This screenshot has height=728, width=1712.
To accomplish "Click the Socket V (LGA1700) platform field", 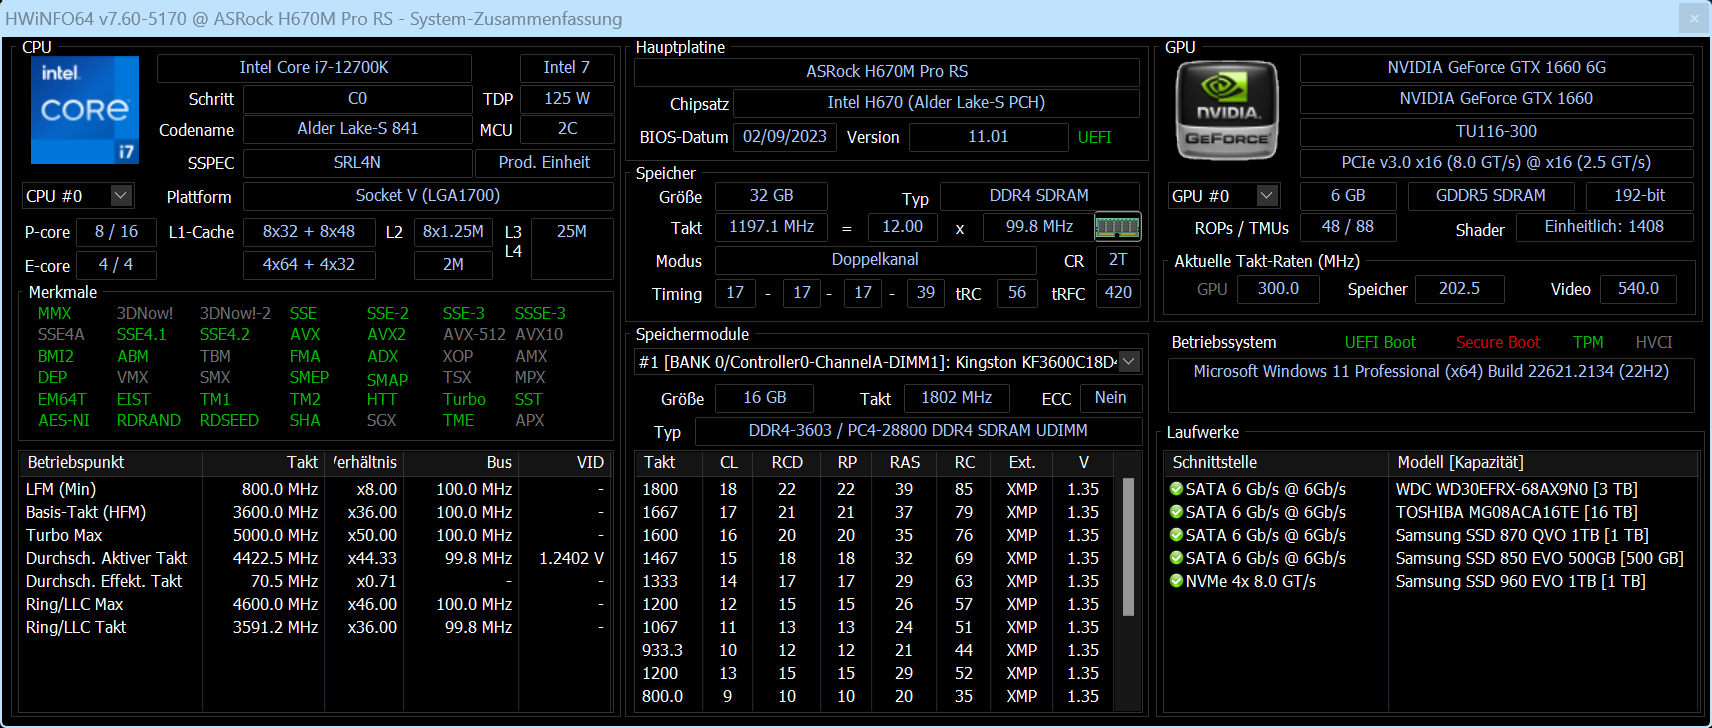I will tap(428, 196).
